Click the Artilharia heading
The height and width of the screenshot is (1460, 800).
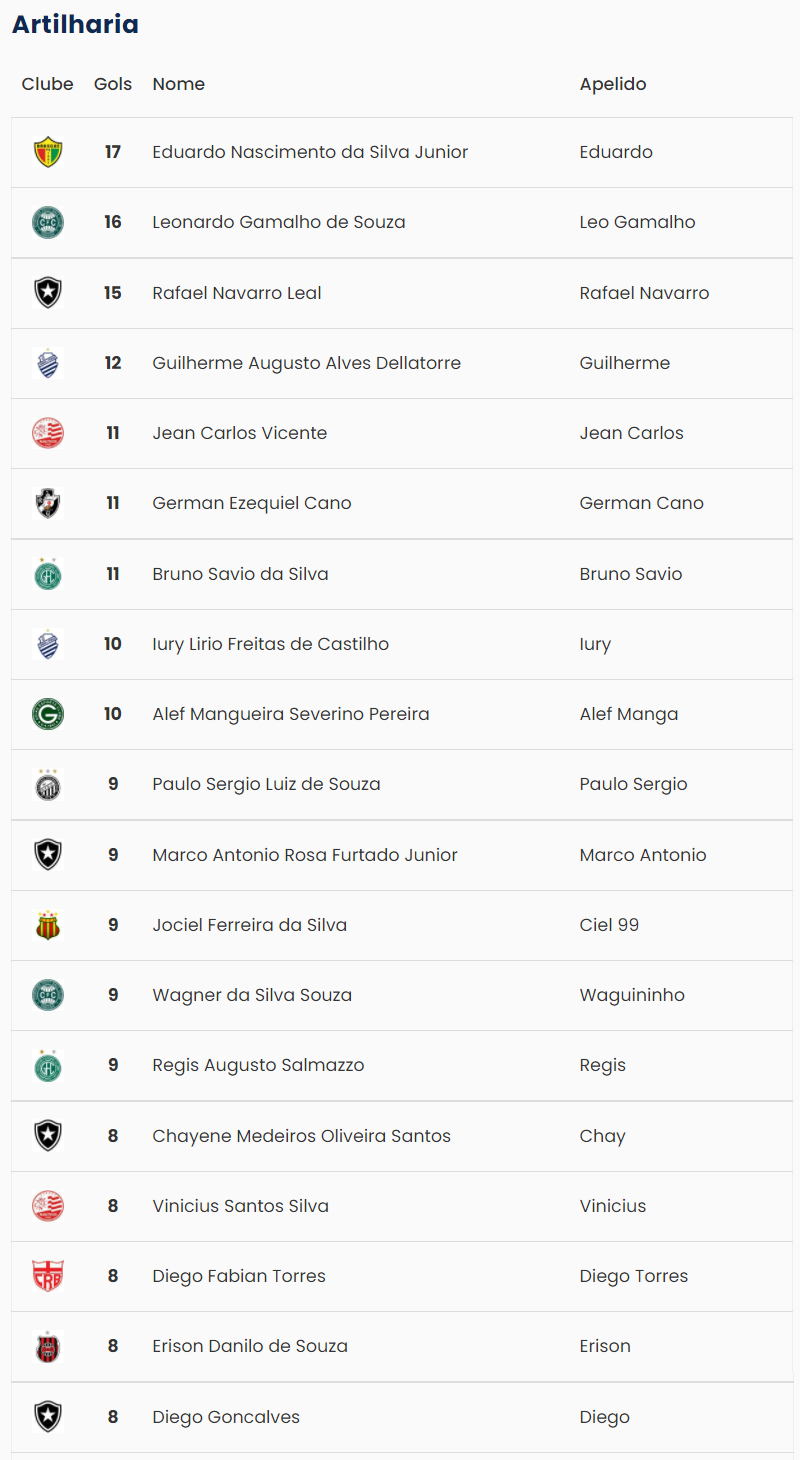[x=75, y=24]
